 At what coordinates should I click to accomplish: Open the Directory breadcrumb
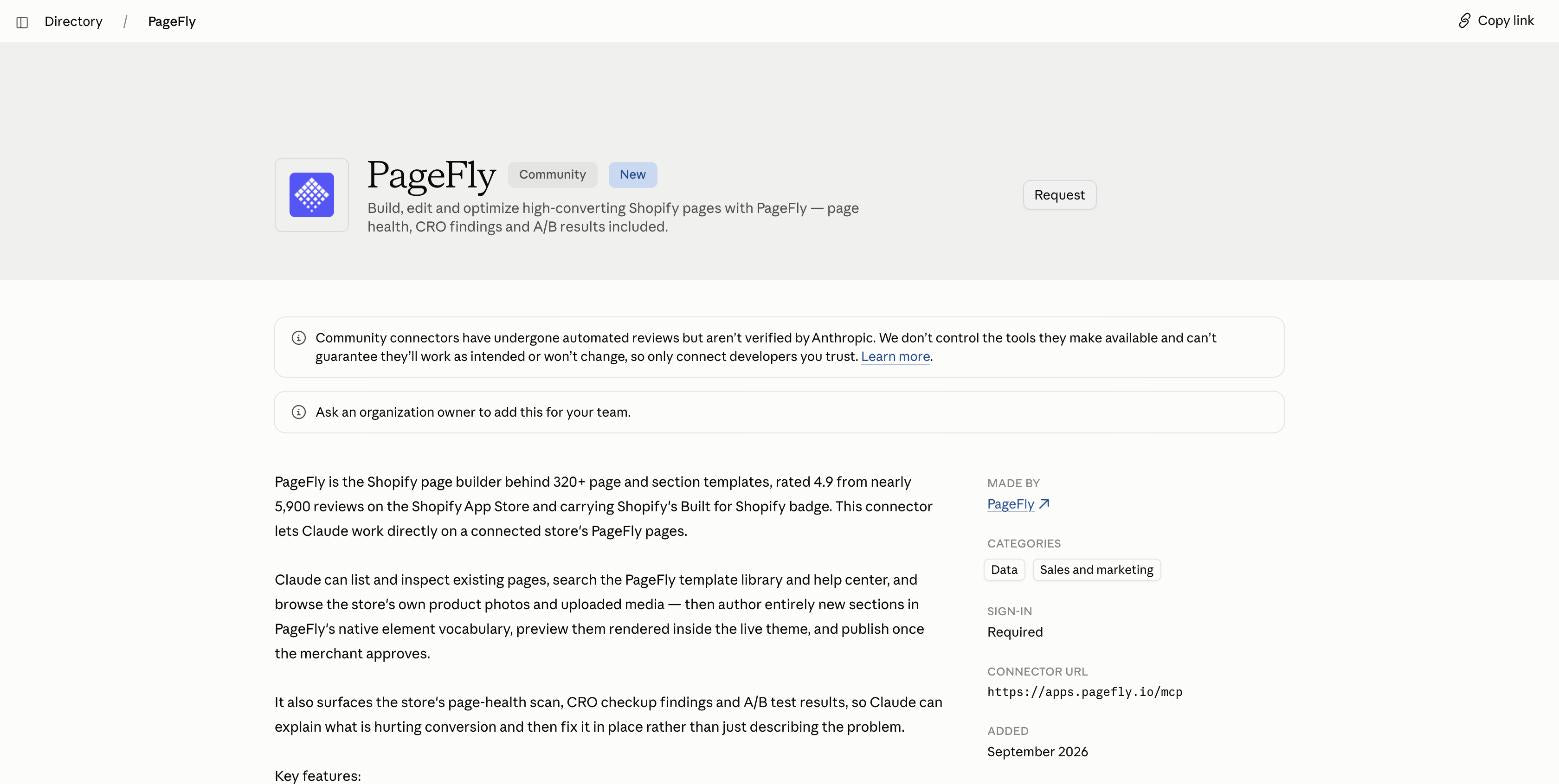[73, 21]
